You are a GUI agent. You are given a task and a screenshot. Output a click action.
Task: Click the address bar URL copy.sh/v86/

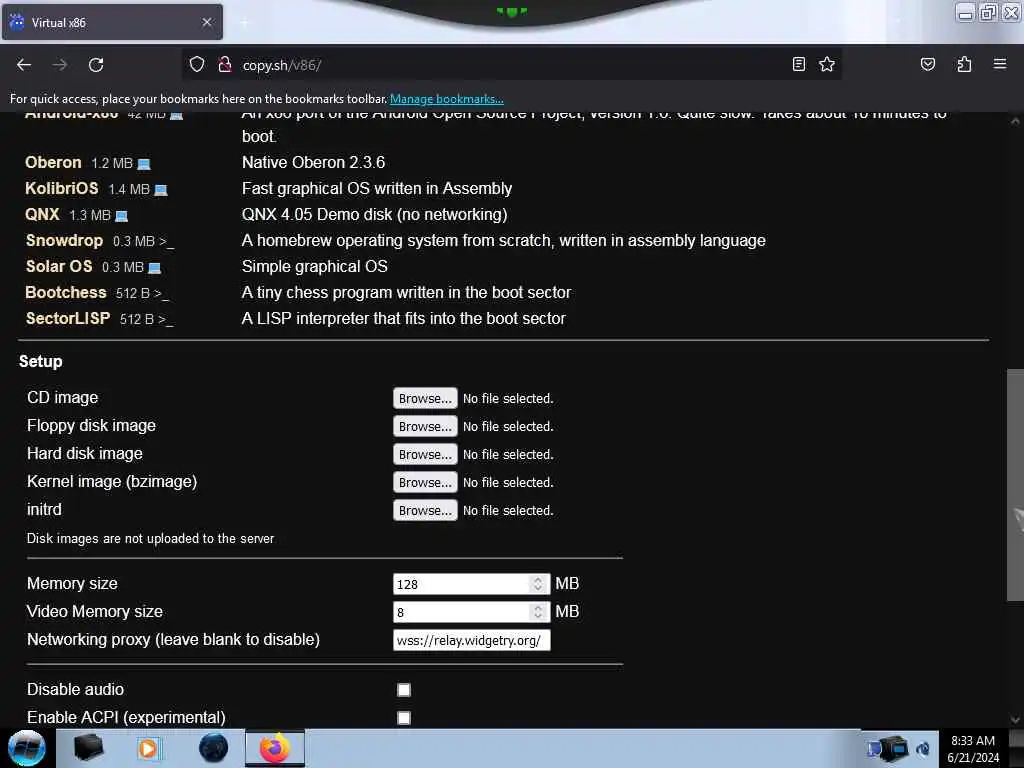pos(281,65)
